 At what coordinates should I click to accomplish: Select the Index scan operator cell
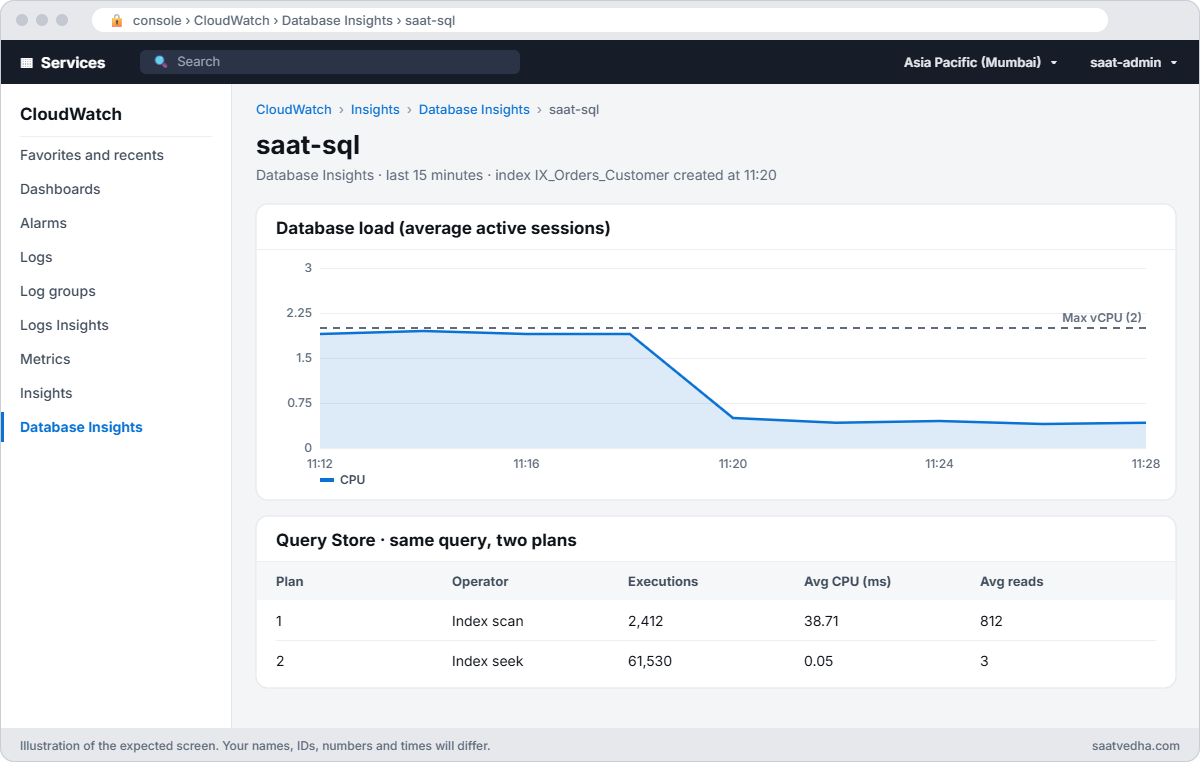click(x=488, y=621)
